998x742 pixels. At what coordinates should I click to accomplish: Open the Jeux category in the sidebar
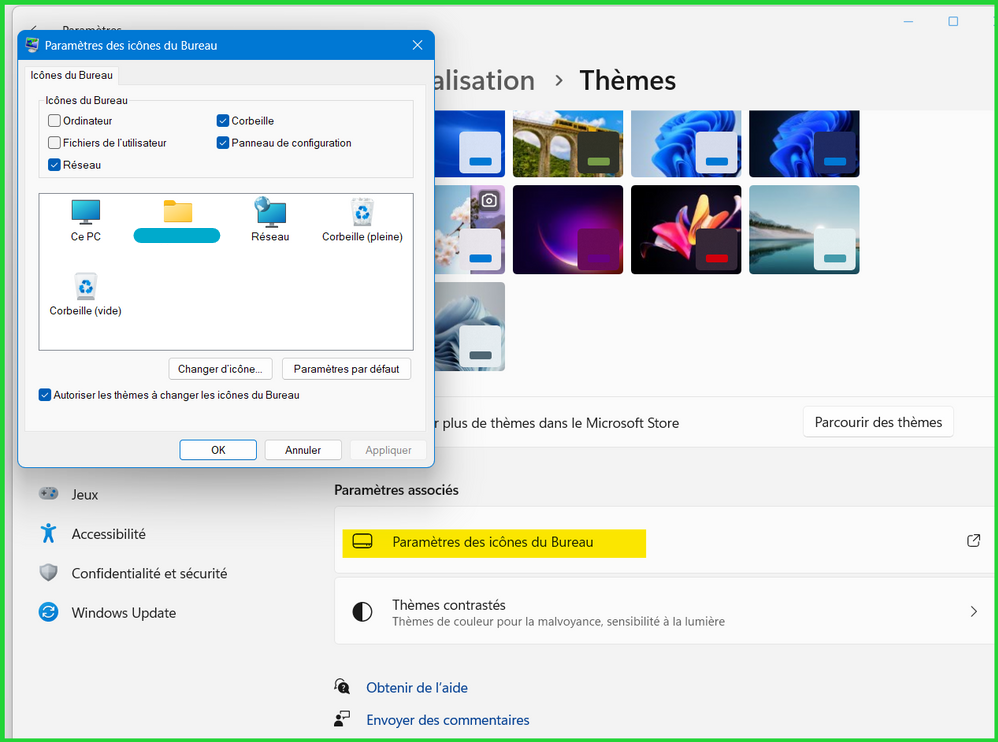pos(84,494)
